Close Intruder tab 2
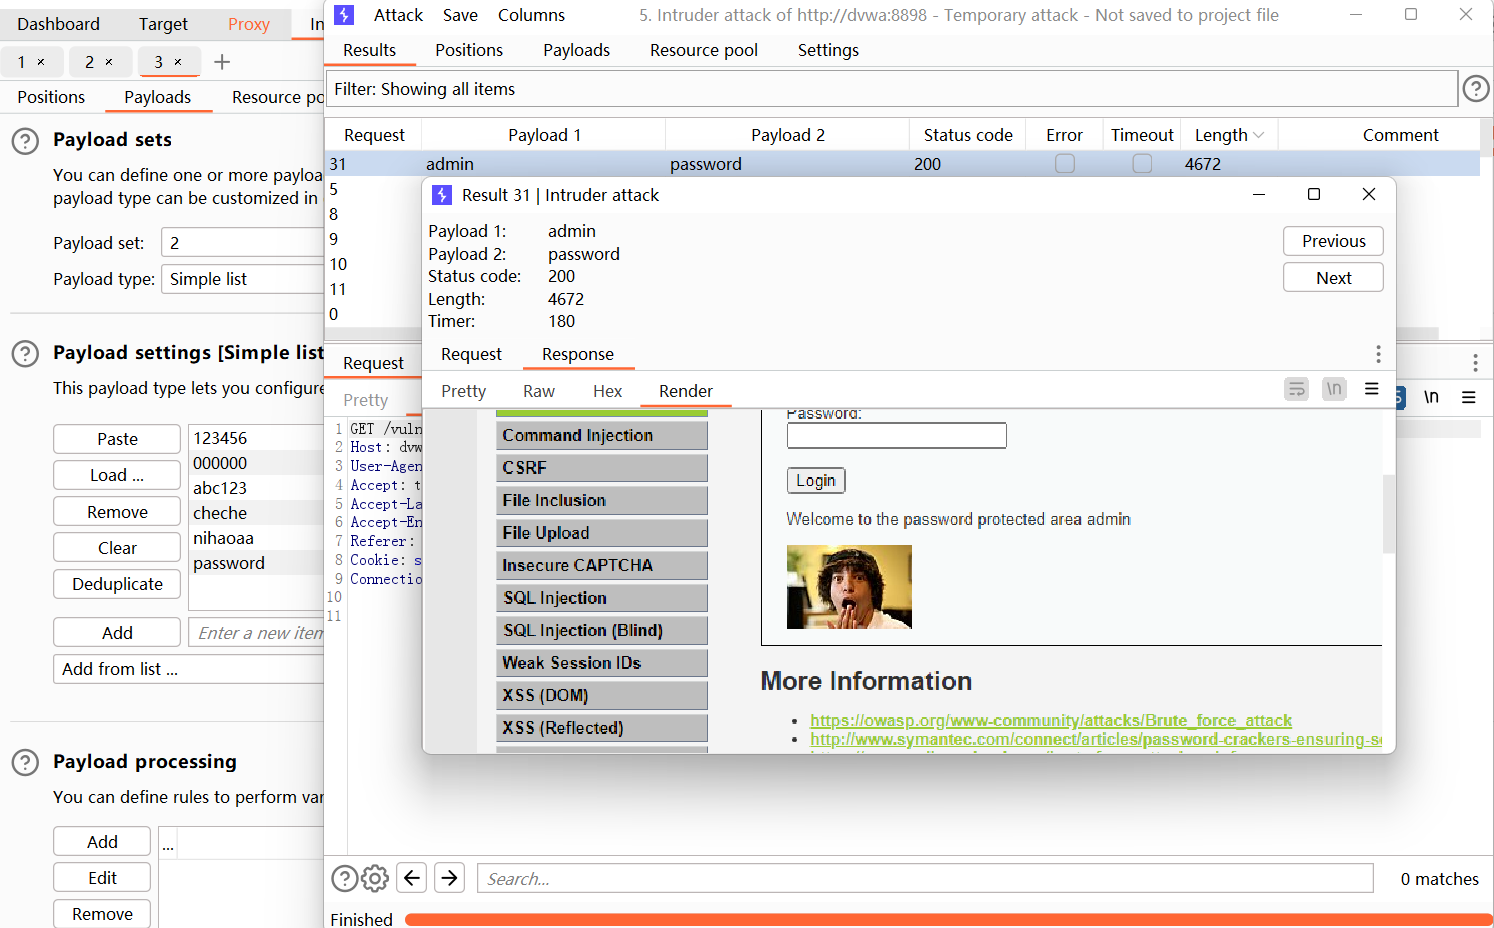 click(109, 62)
